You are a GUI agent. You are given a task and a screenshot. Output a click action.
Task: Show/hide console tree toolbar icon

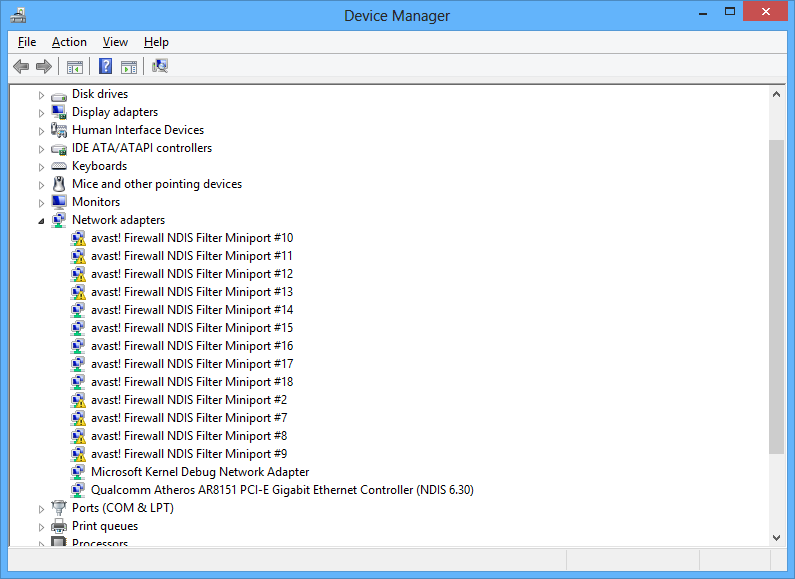pos(75,66)
